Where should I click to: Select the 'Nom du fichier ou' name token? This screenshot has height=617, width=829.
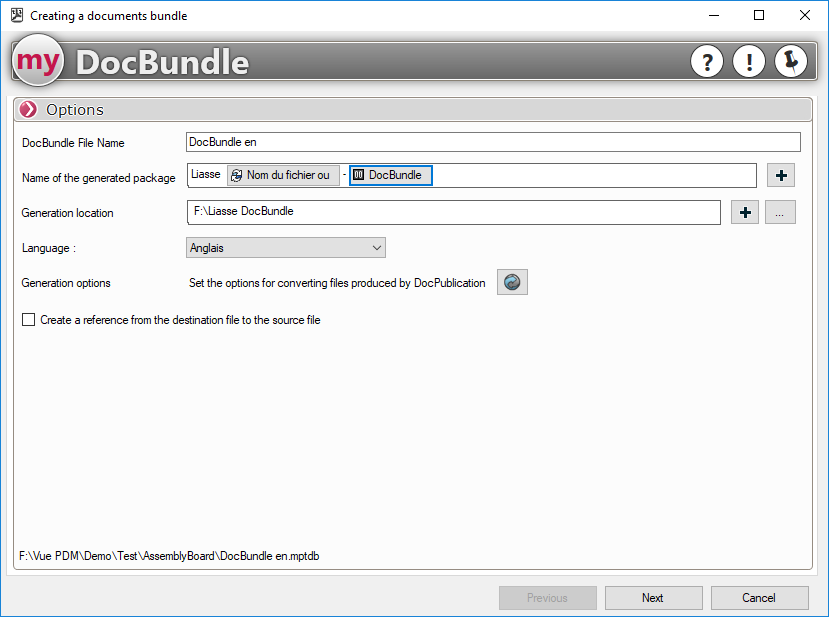pyautogui.click(x=283, y=175)
